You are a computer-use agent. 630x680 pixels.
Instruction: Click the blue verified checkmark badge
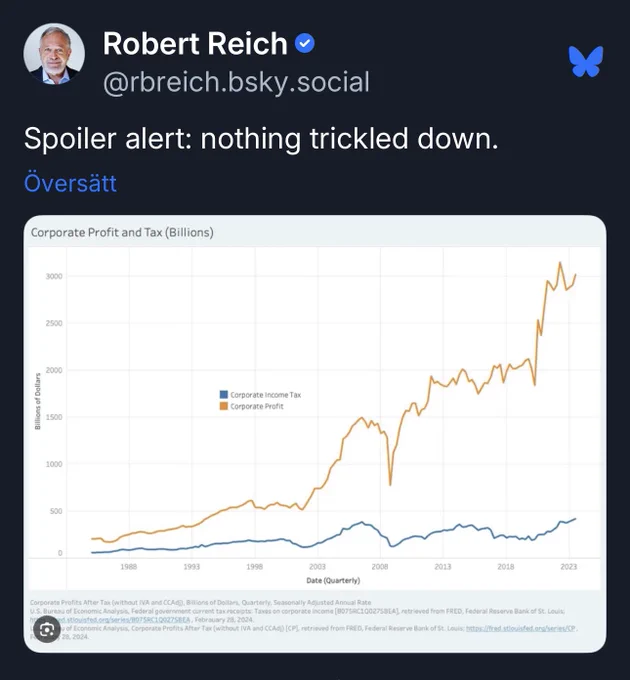(305, 43)
